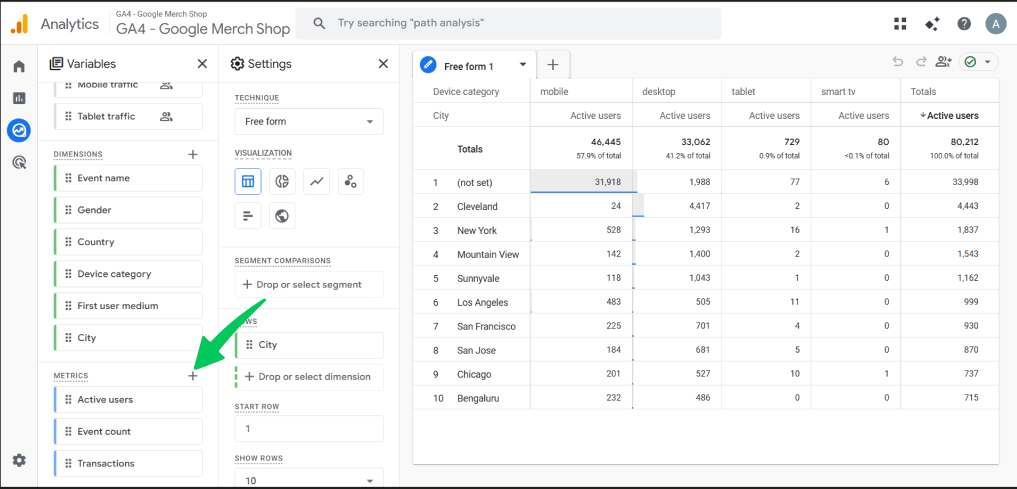Open the Insights sparkle icon
Image resolution: width=1017 pixels, height=489 pixels.
pyautogui.click(x=932, y=24)
